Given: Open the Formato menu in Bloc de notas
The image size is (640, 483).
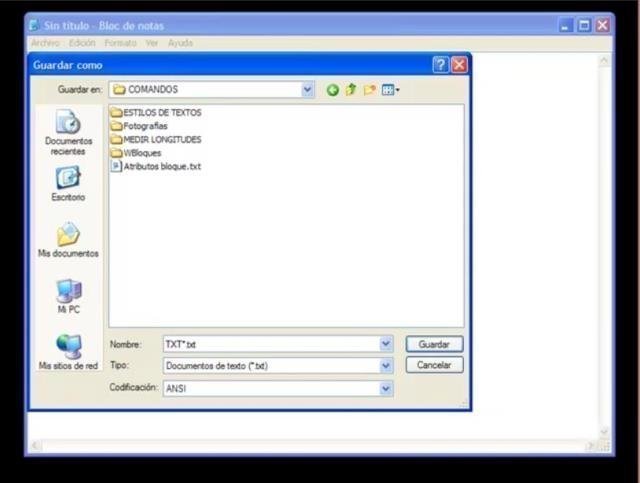Looking at the screenshot, I should tap(120, 43).
